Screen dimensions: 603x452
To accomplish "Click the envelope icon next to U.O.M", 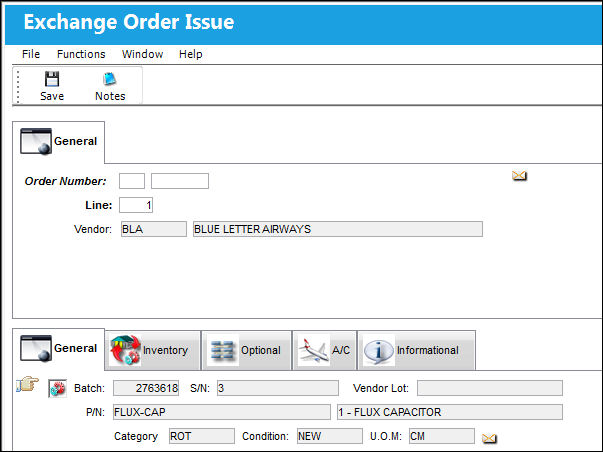I will point(489,438).
